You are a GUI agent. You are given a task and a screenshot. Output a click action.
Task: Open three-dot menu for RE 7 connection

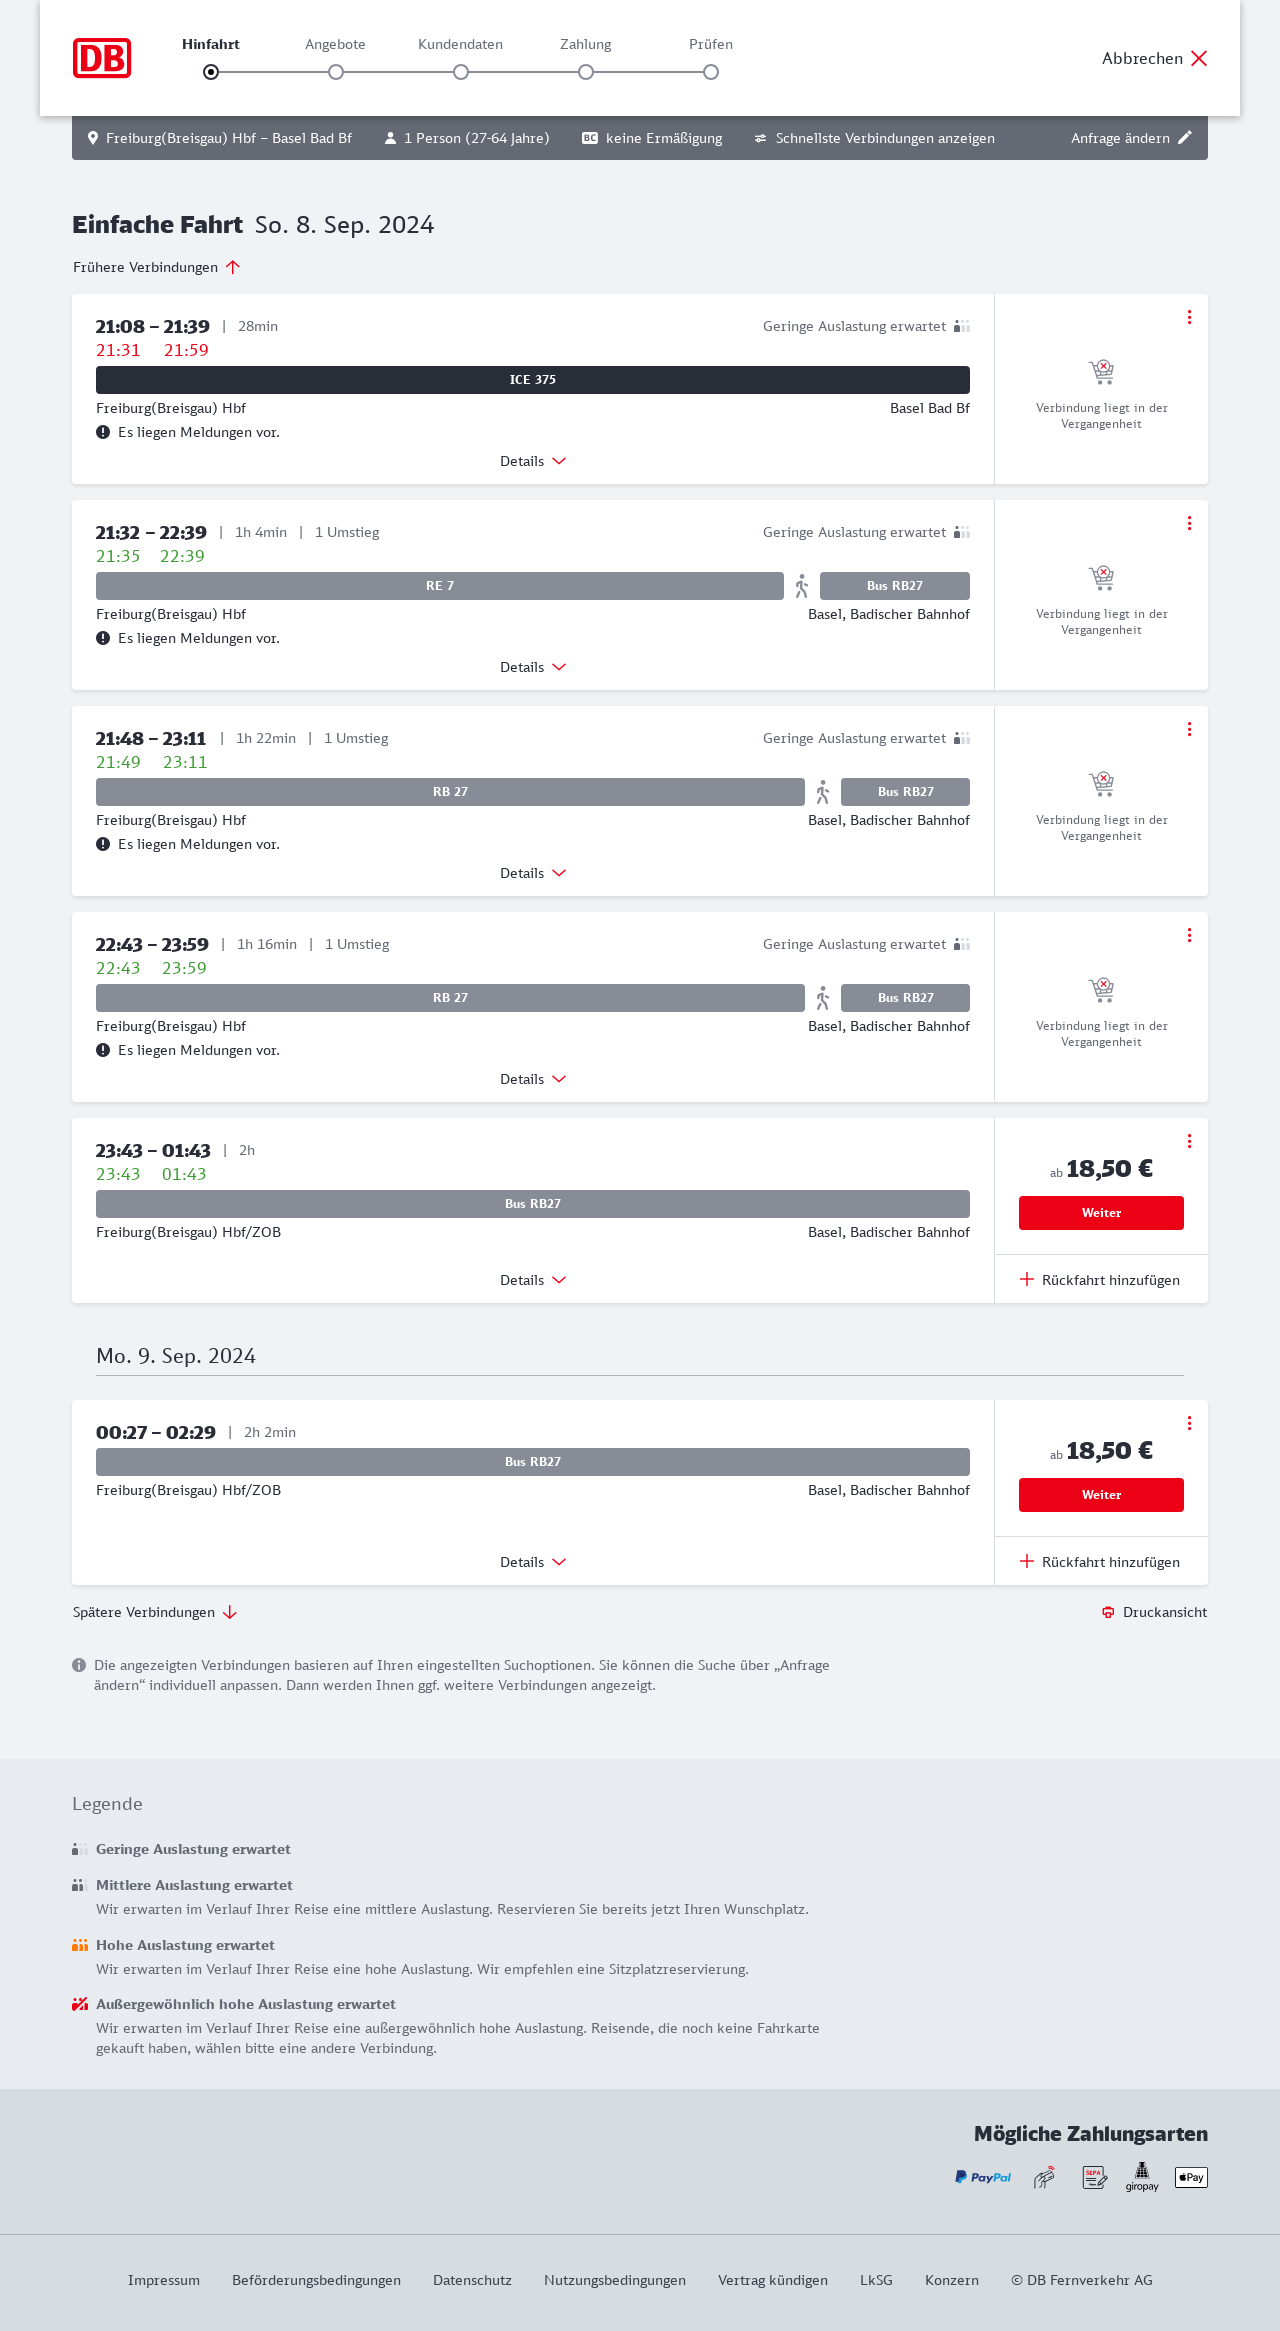click(x=1189, y=523)
